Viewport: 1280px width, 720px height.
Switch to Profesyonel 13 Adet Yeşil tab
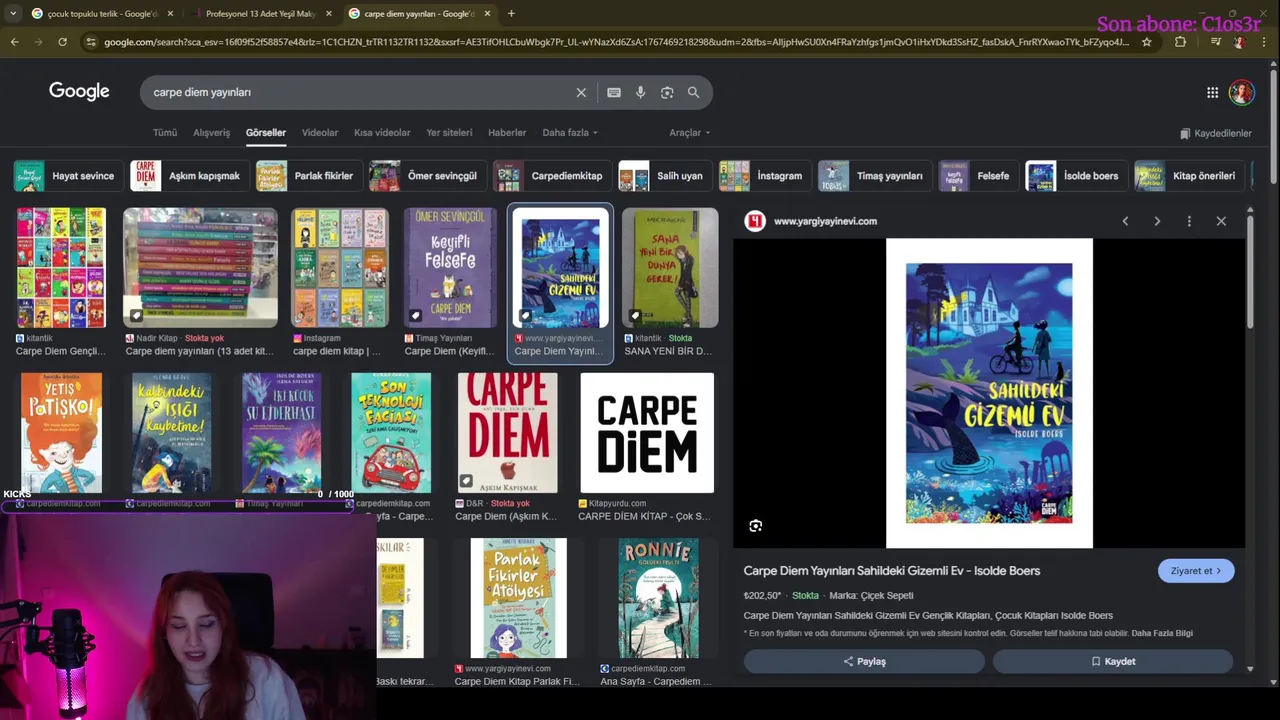tap(260, 14)
